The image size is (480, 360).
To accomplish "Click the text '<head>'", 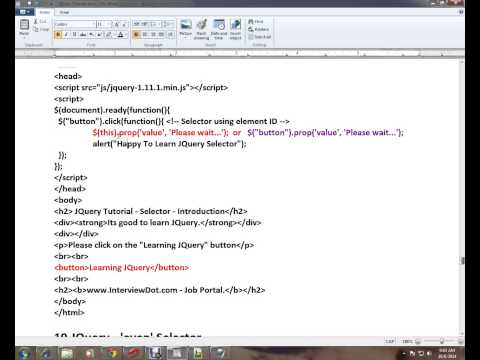I will 68,76.
